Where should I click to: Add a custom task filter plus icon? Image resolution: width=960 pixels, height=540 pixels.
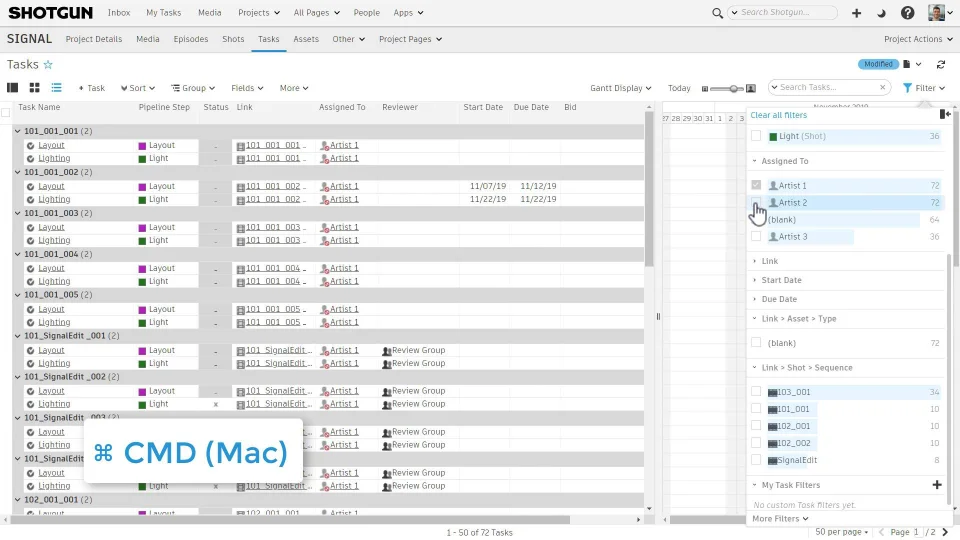point(937,485)
